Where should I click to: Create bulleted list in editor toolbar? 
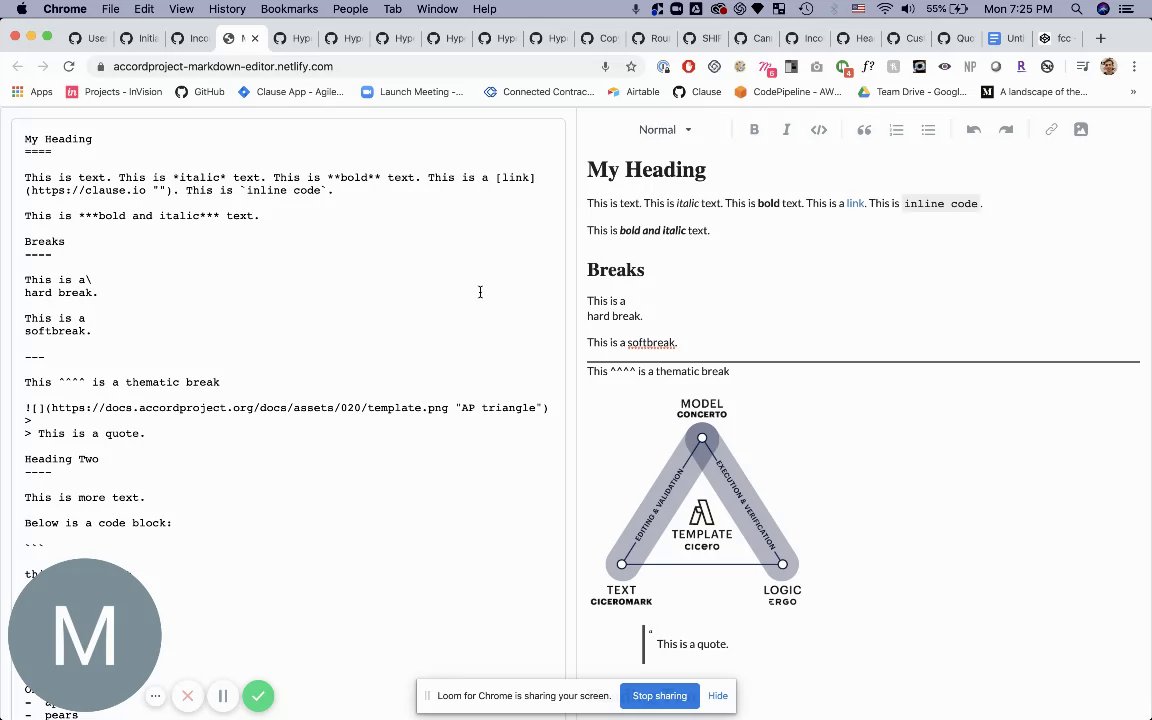929,129
